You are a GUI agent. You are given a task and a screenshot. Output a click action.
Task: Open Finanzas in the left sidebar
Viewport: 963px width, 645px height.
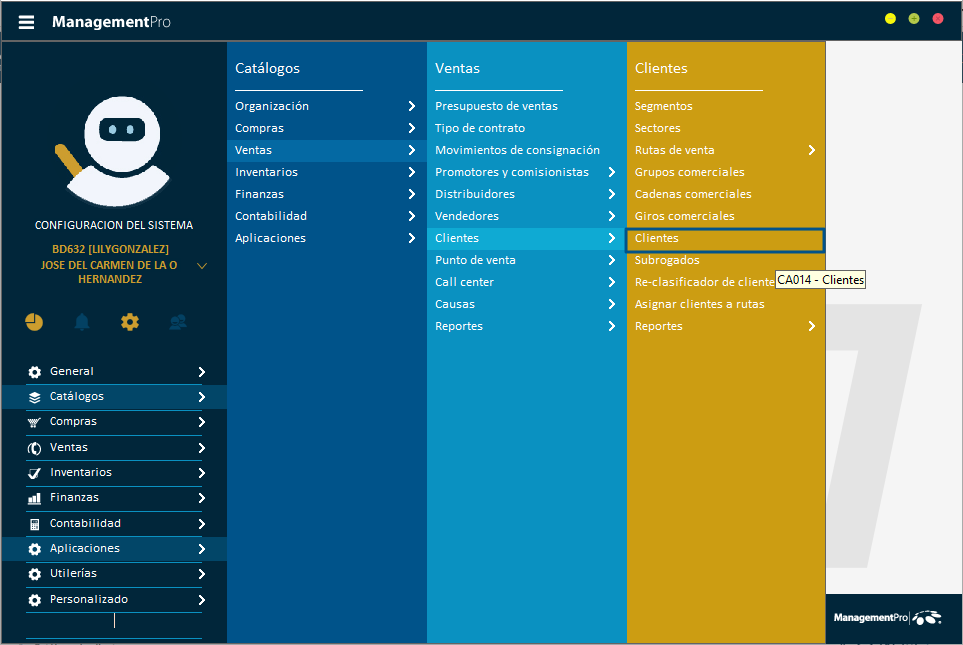[115, 498]
